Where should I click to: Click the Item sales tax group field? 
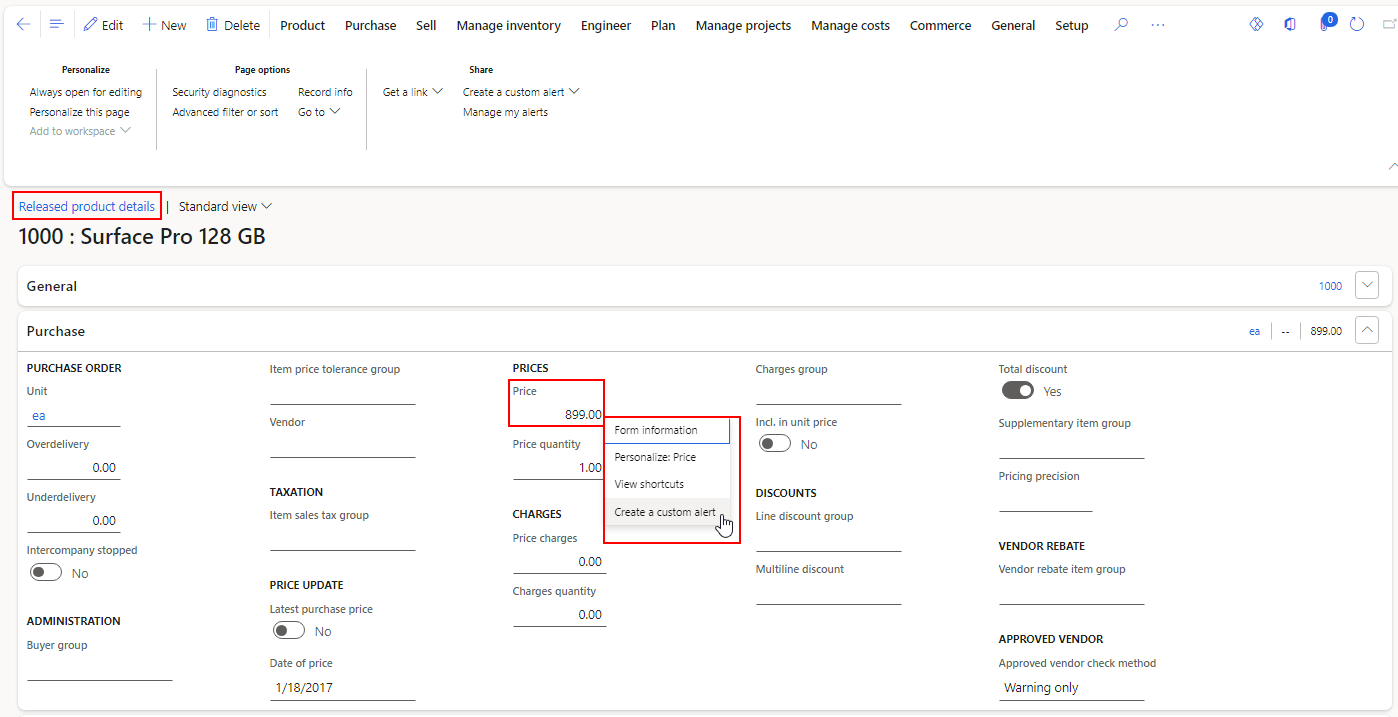[x=342, y=539]
